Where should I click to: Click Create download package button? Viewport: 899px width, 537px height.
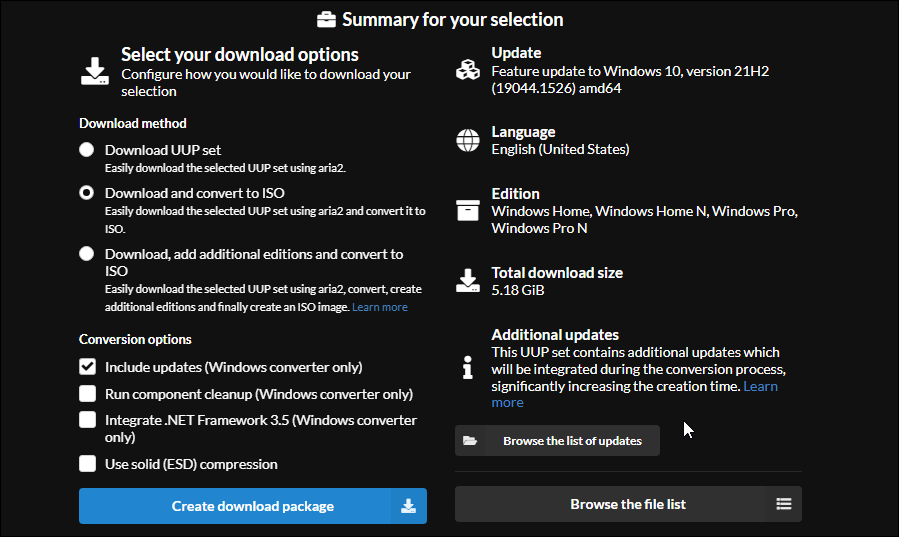(x=253, y=506)
